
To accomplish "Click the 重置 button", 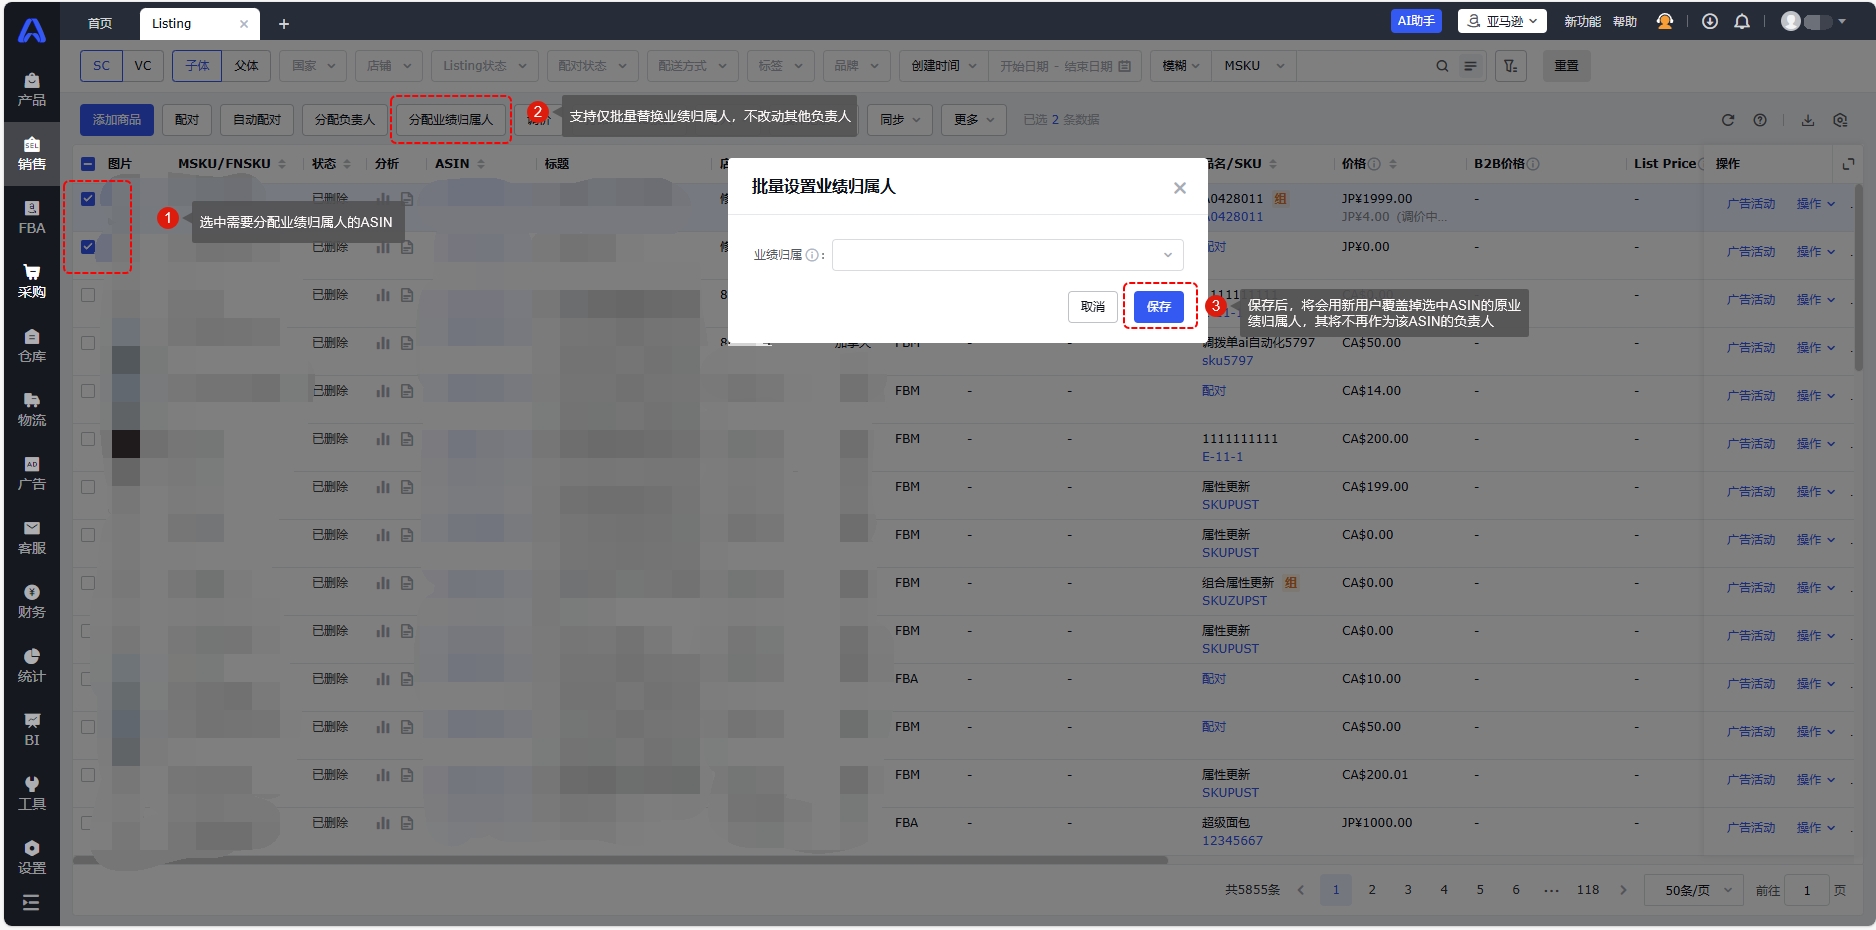I will (x=1566, y=66).
